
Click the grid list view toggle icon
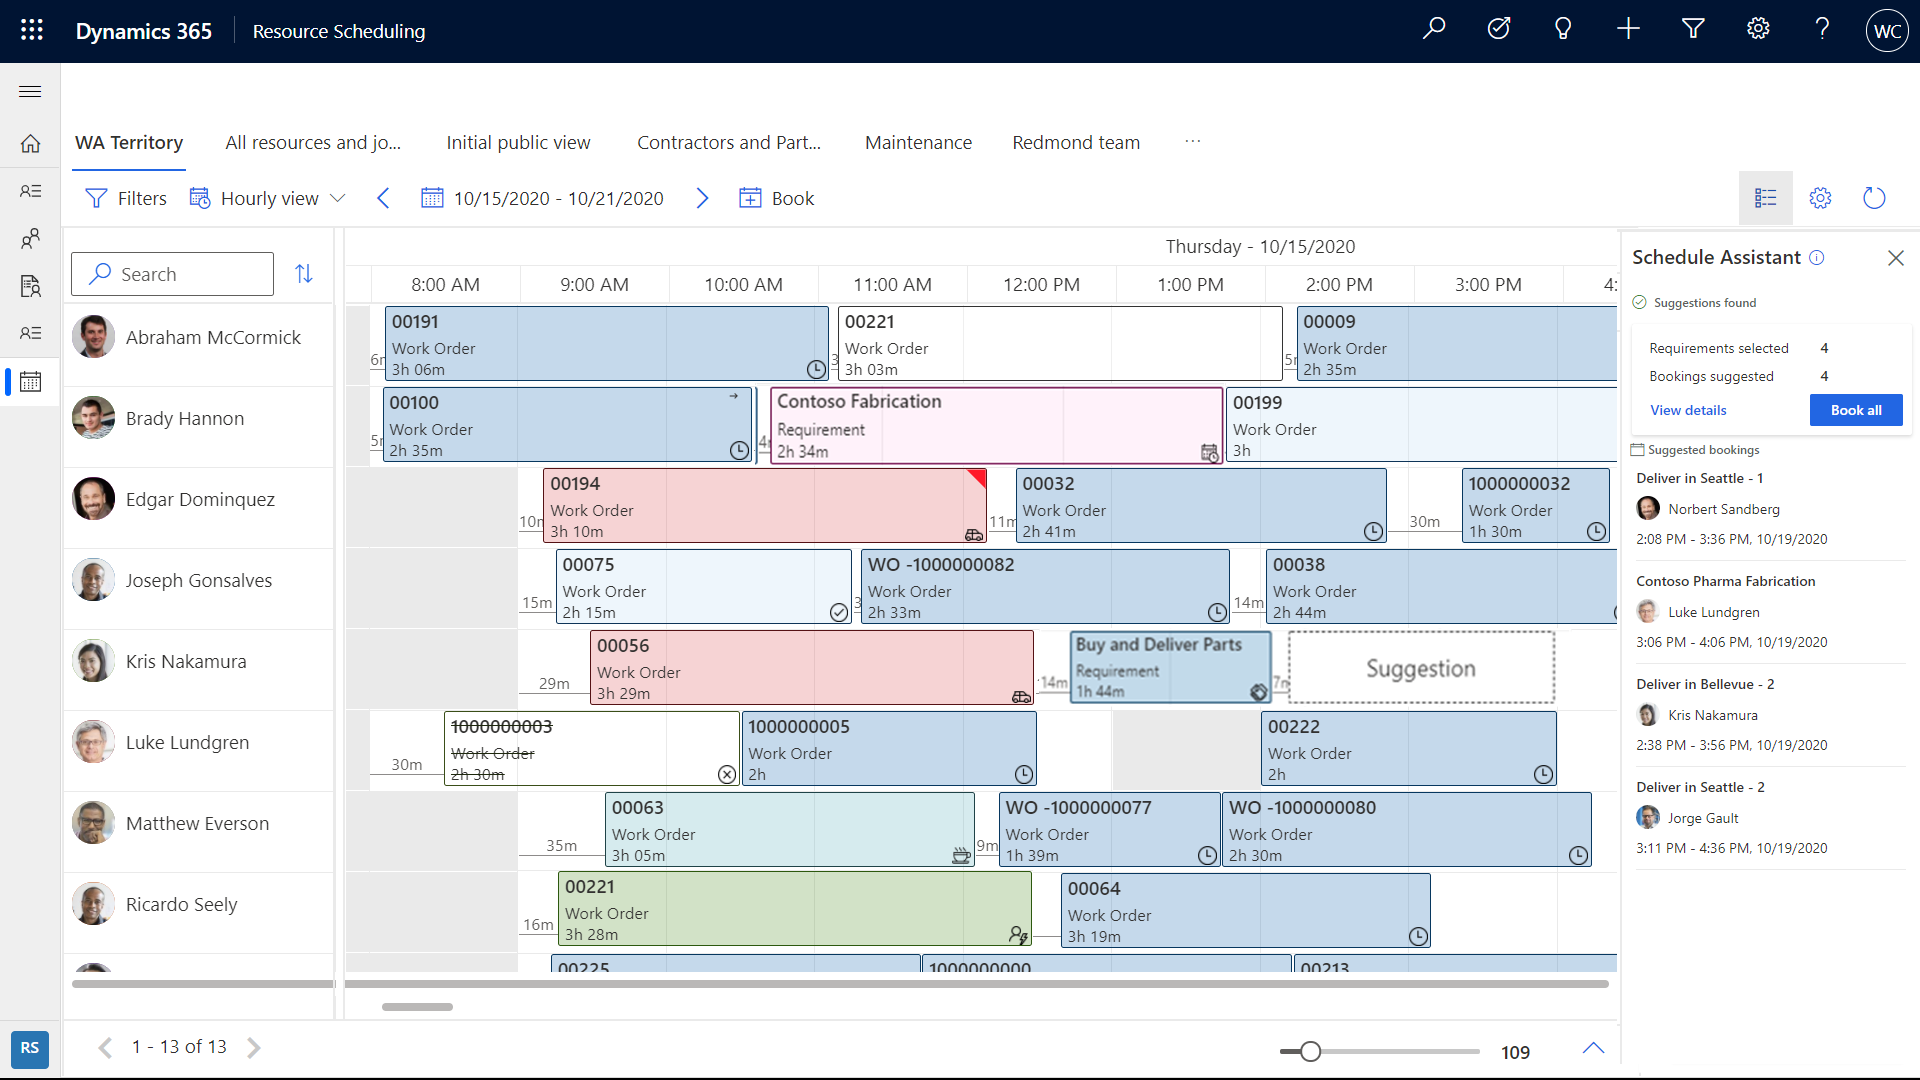coord(1764,198)
